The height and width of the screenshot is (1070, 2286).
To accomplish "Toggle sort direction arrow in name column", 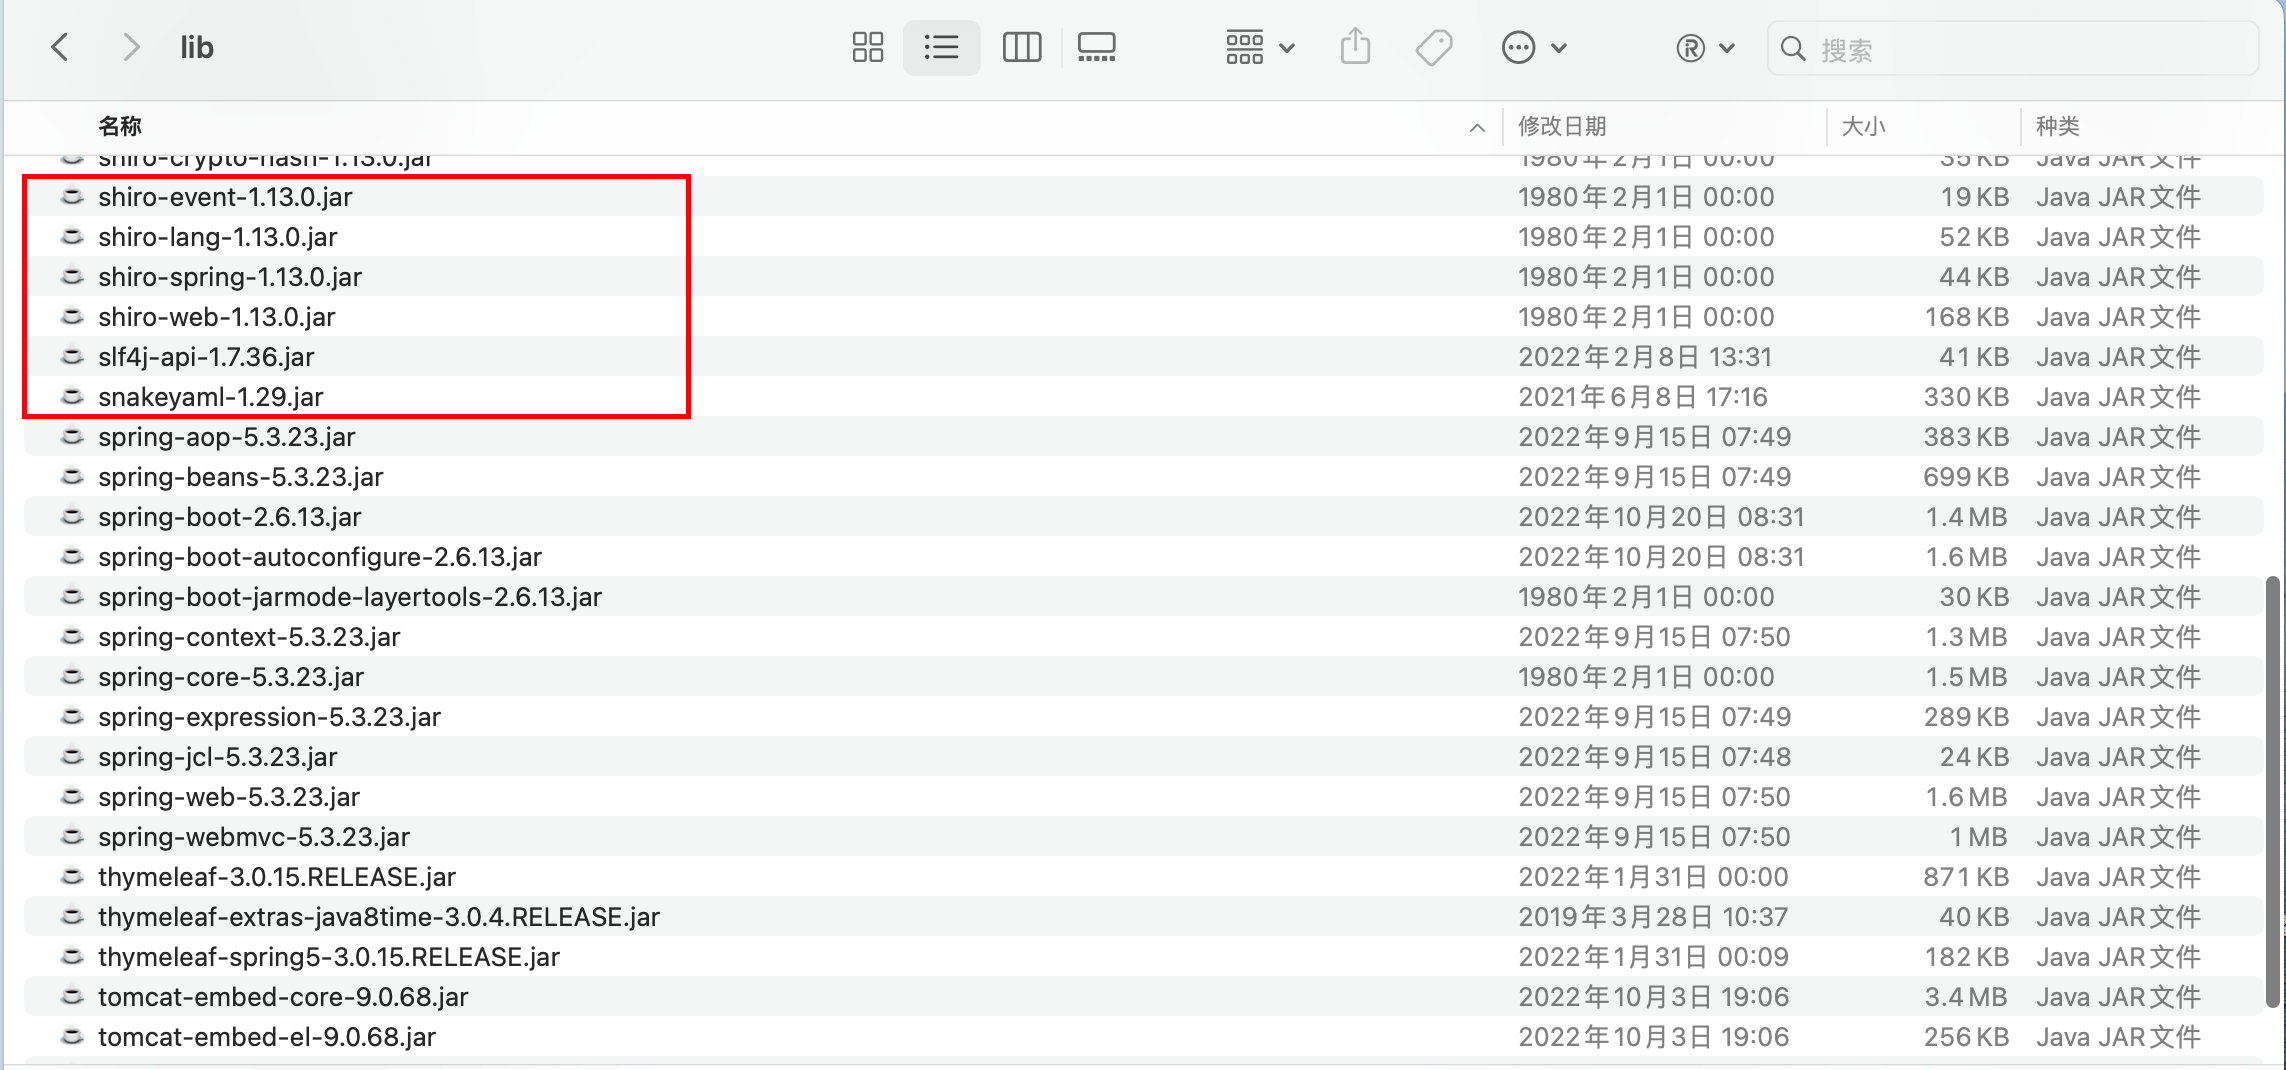I will tap(1477, 127).
